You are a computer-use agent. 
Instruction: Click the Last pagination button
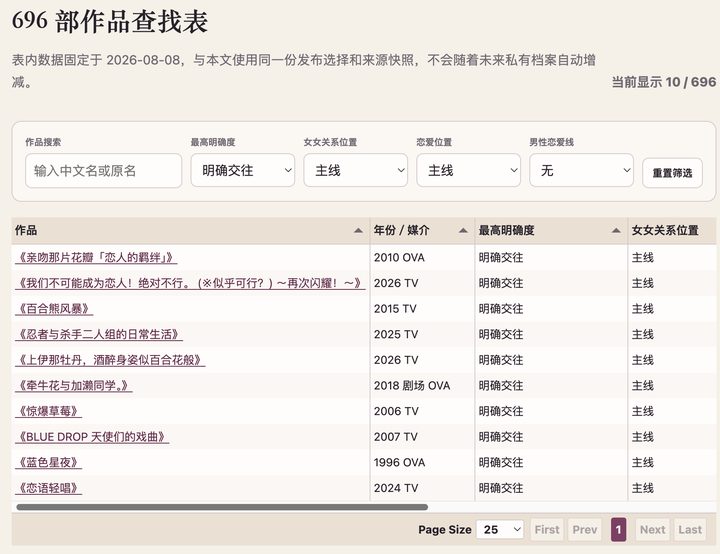[690, 530]
